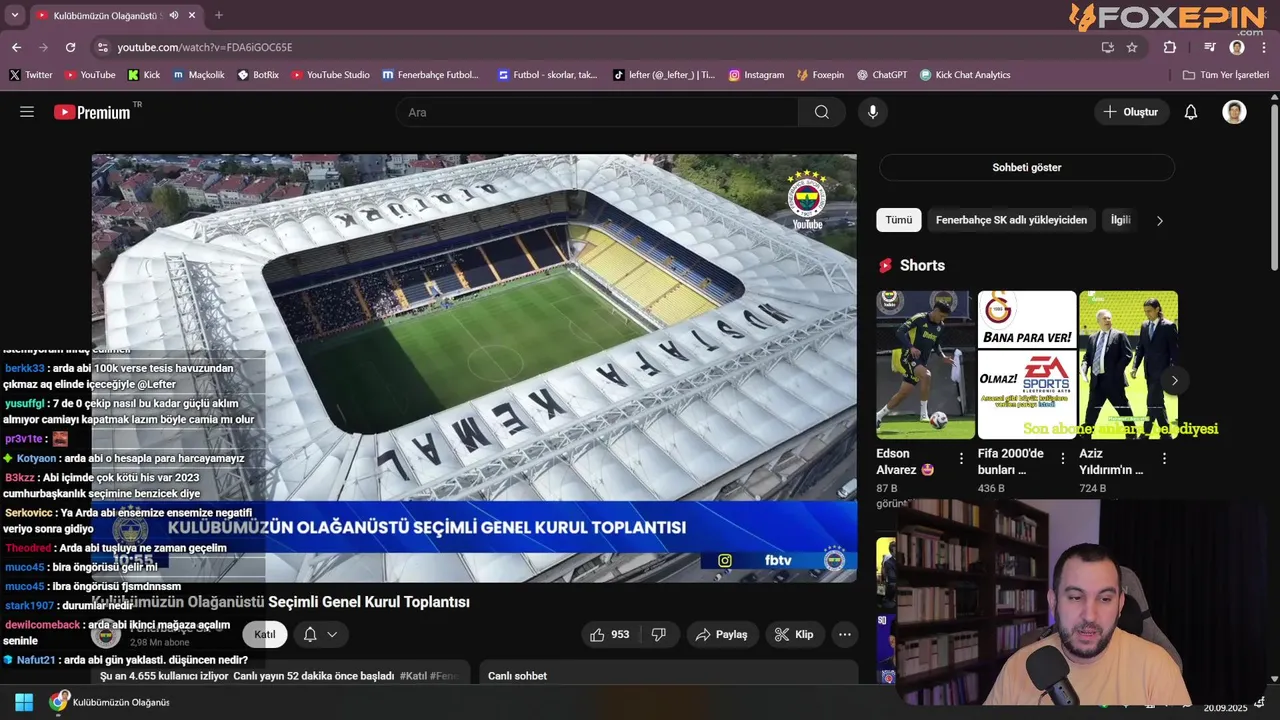1280x720 pixels.
Task: Click Paylaş share button
Action: [x=722, y=635]
